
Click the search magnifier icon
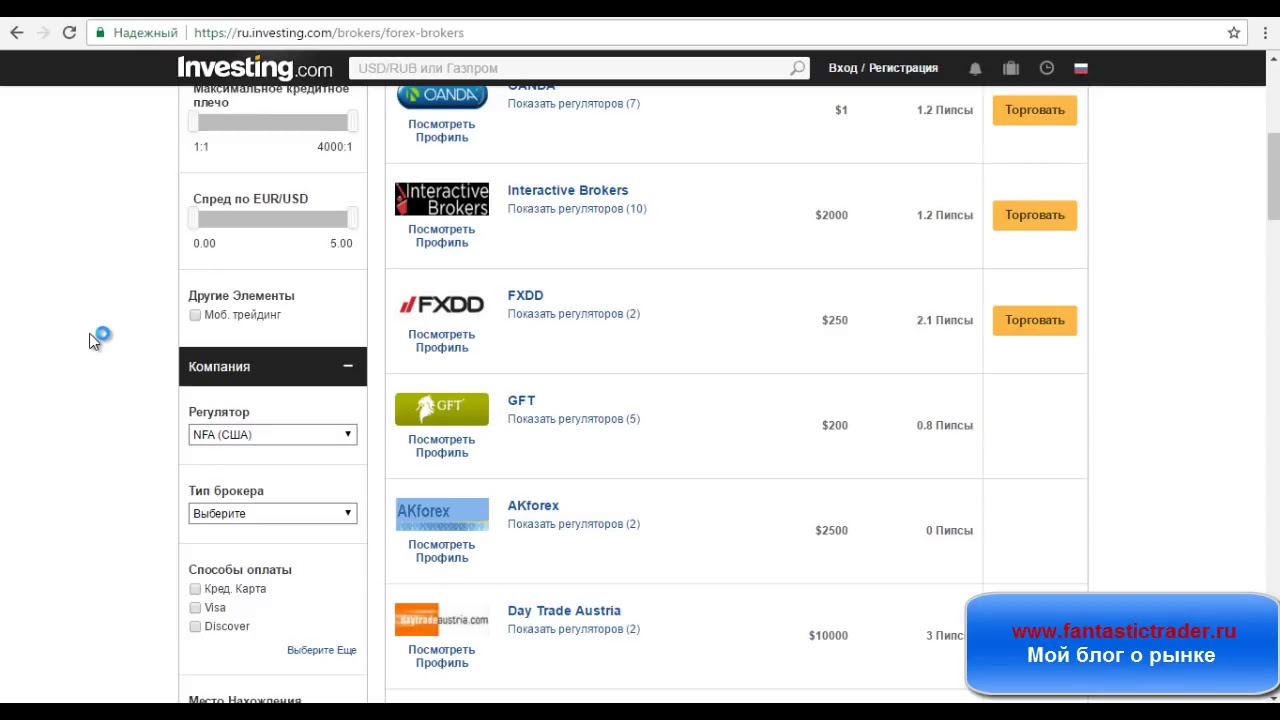[797, 68]
